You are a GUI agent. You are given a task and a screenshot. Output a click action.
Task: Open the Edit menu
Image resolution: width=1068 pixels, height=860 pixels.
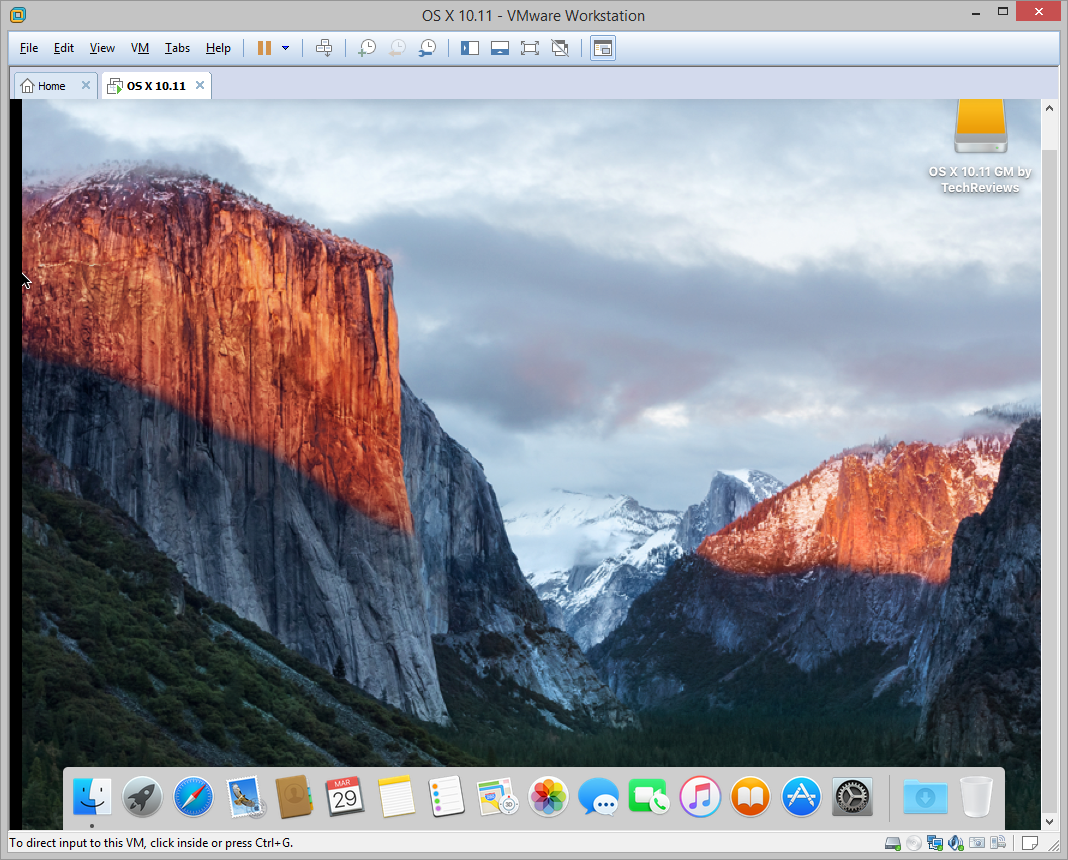(x=63, y=48)
